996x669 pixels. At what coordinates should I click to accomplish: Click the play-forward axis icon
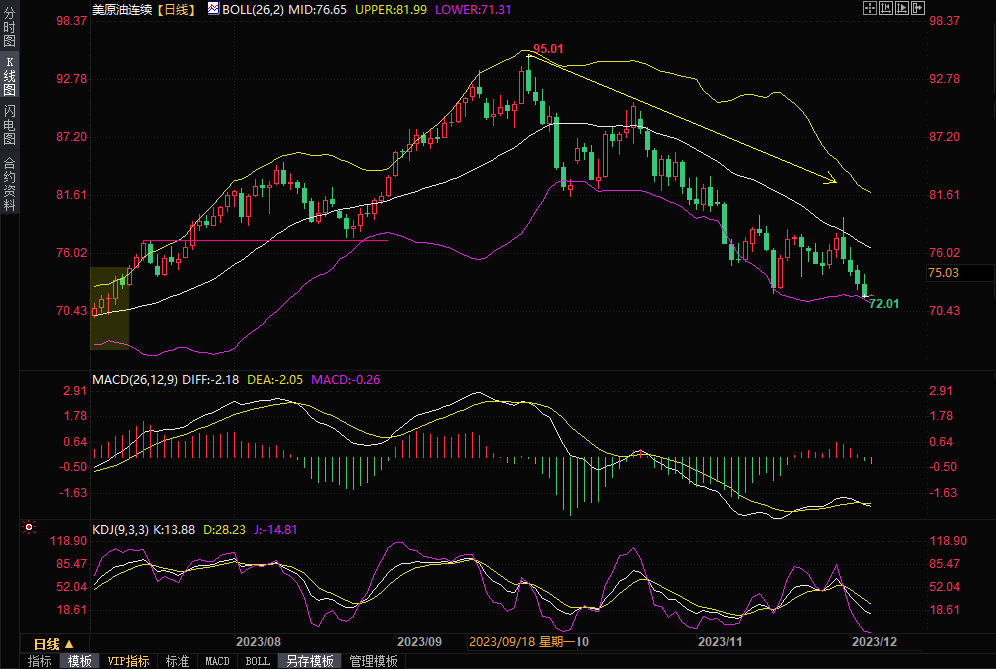(x=901, y=8)
